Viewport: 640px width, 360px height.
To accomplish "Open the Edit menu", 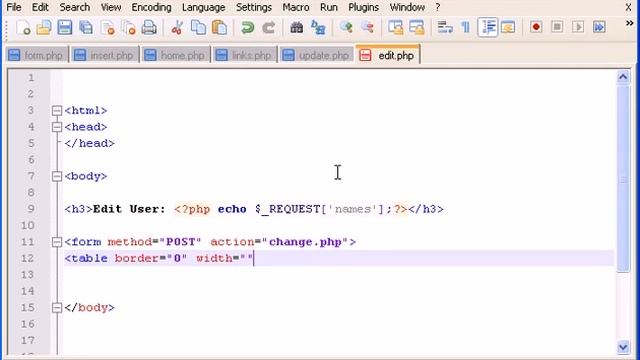I will pyautogui.click(x=40, y=7).
